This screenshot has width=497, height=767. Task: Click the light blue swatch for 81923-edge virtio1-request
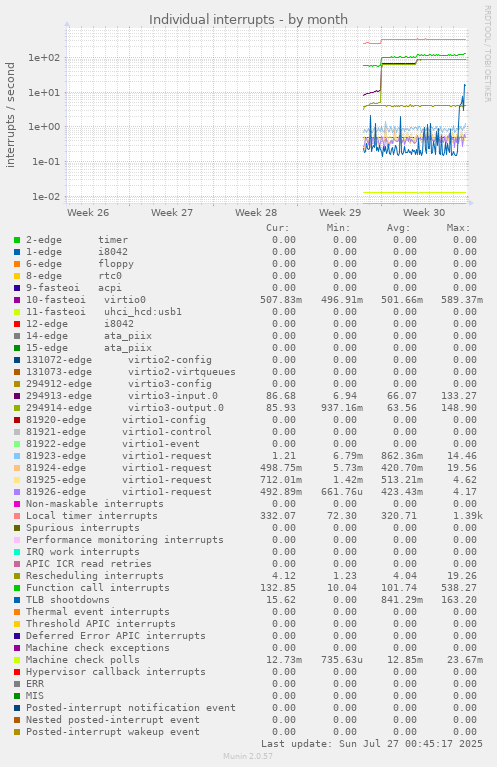pos(17,456)
